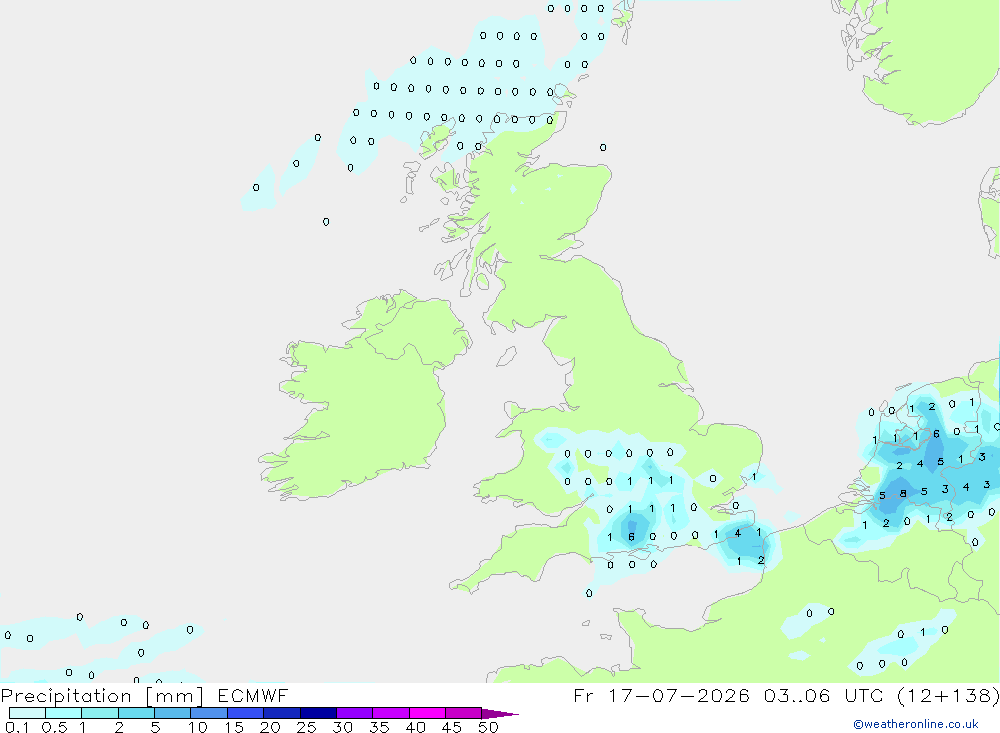Click the legend scale label "0.5"

54,727
